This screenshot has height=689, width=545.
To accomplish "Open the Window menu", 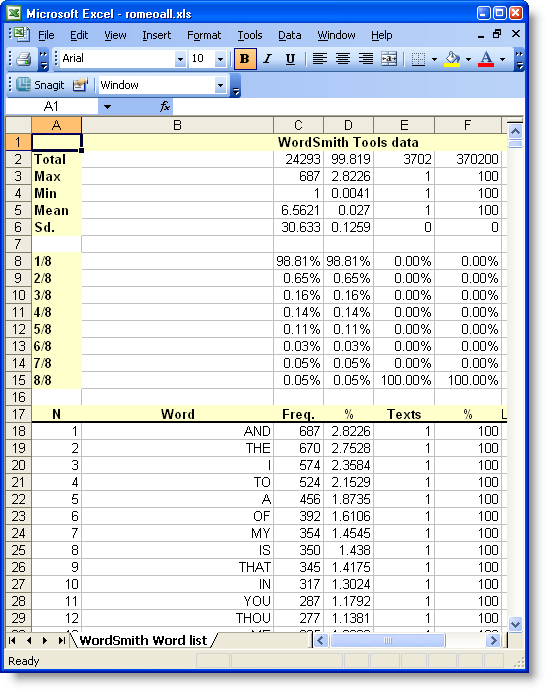I will [x=336, y=35].
